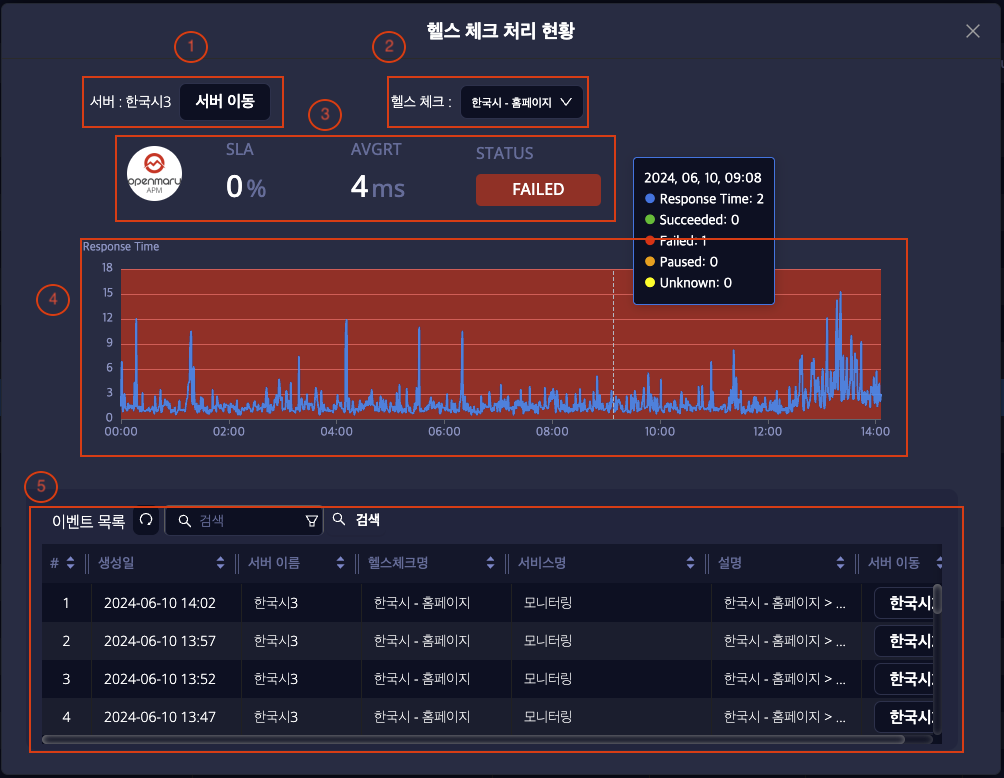Image resolution: width=1004 pixels, height=778 pixels.
Task: Click the filter funnel icon in search box
Action: click(x=311, y=520)
